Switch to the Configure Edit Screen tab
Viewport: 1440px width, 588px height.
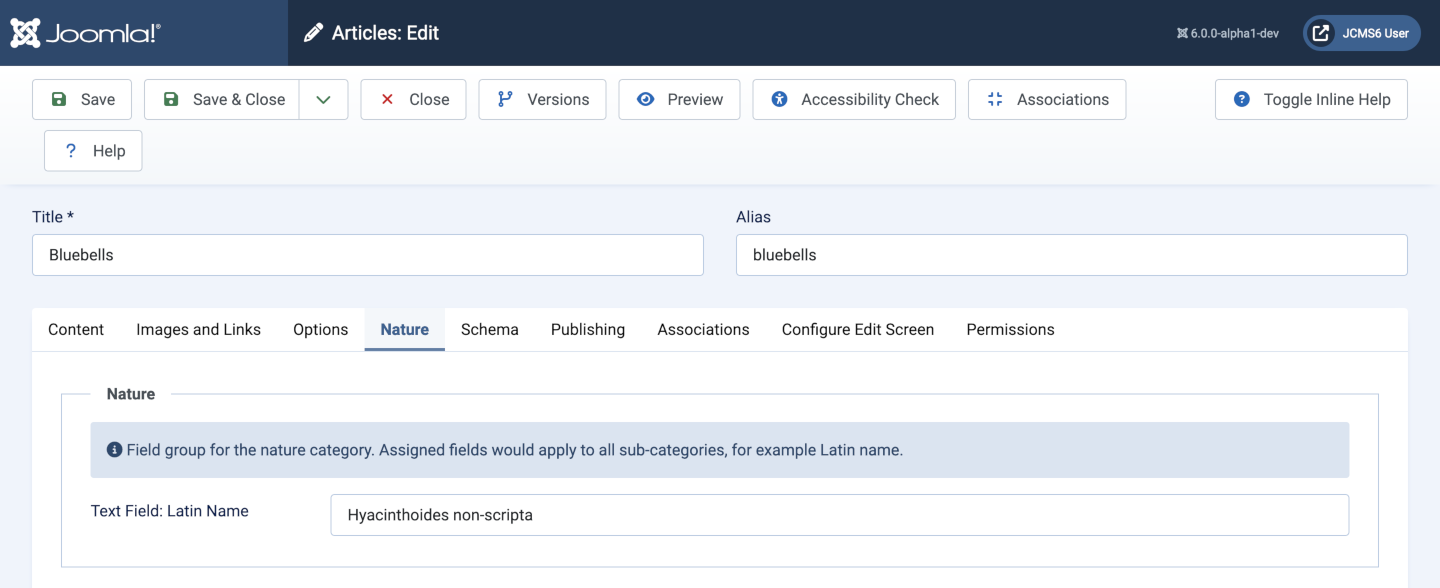tap(857, 329)
